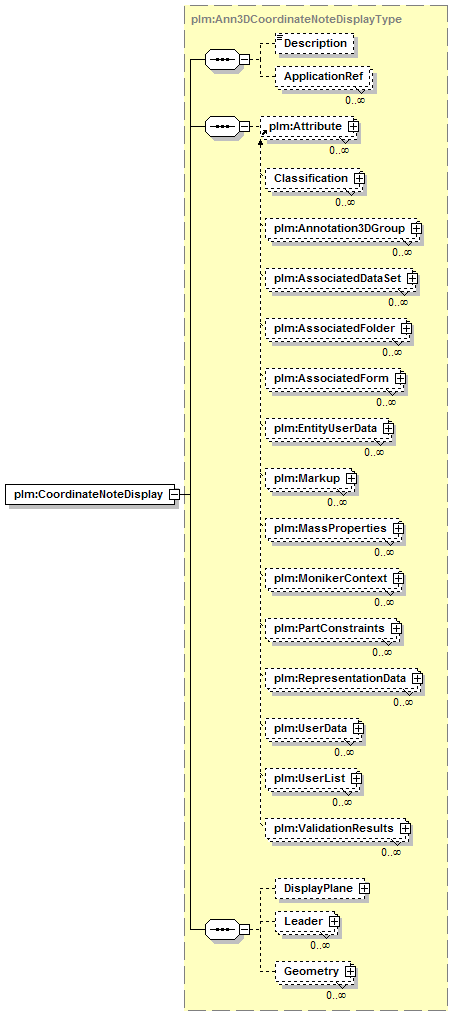Expand the Classification element

[x=359, y=178]
